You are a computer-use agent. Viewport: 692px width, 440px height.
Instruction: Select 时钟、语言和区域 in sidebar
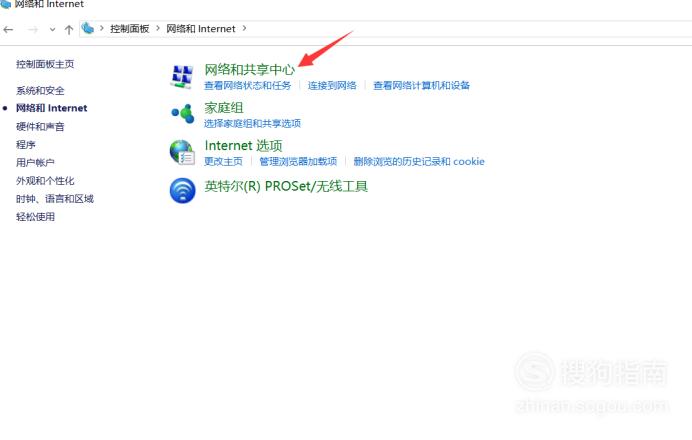click(x=55, y=199)
